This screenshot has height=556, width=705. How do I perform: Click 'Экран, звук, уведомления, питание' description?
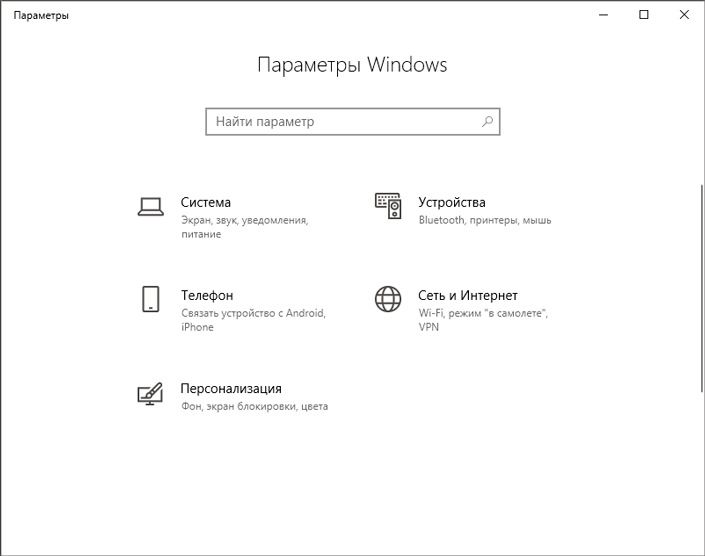[245, 227]
